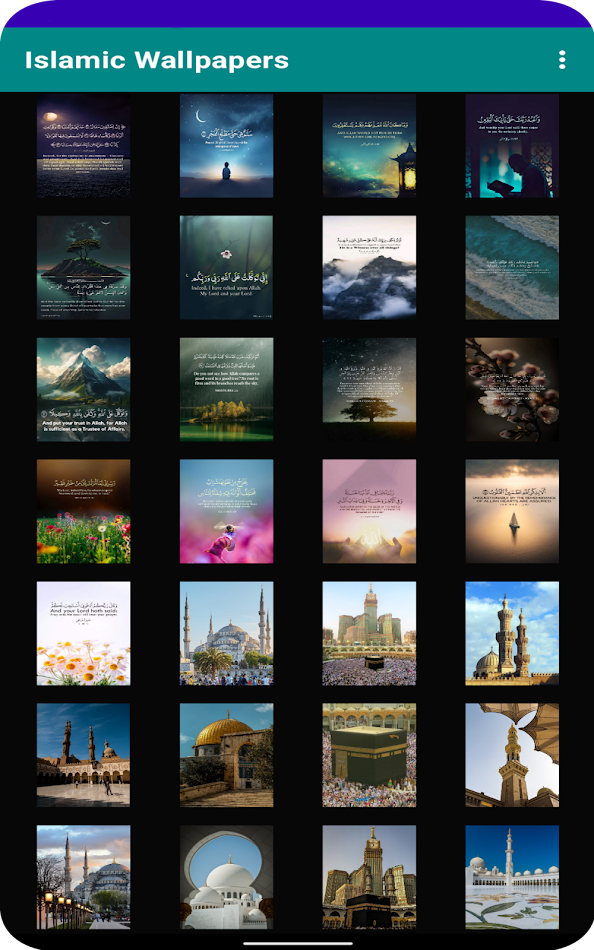The width and height of the screenshot is (594, 950).
Task: Open the cloudy mountain peaks wallpaper
Action: click(x=369, y=268)
